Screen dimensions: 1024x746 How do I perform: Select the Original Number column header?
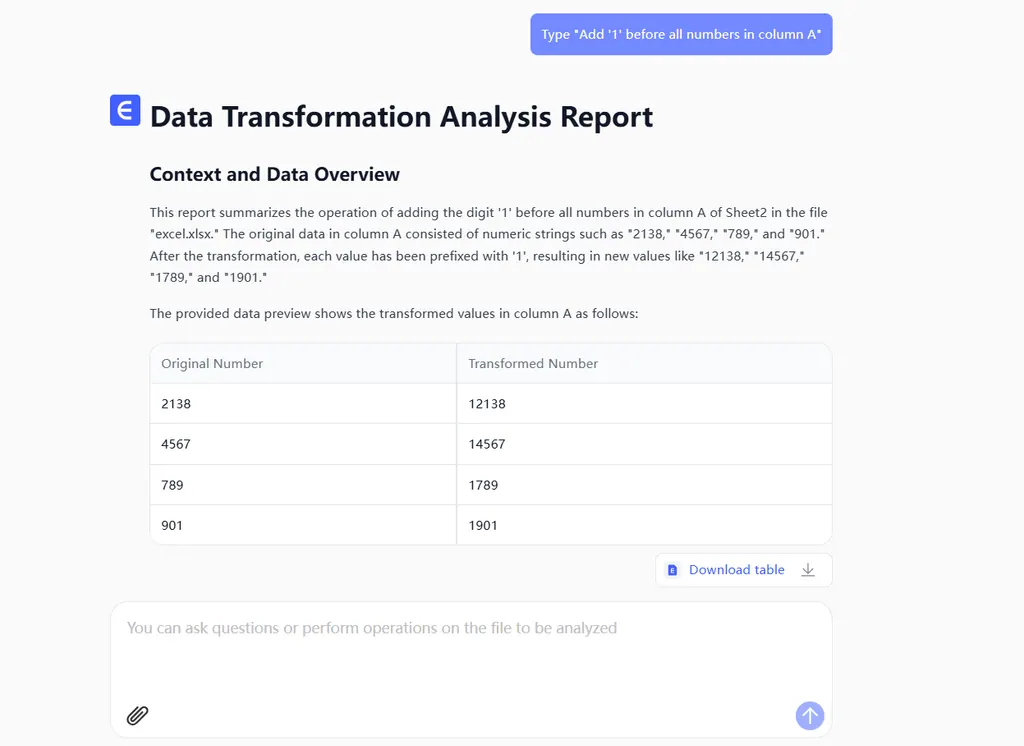pos(212,364)
